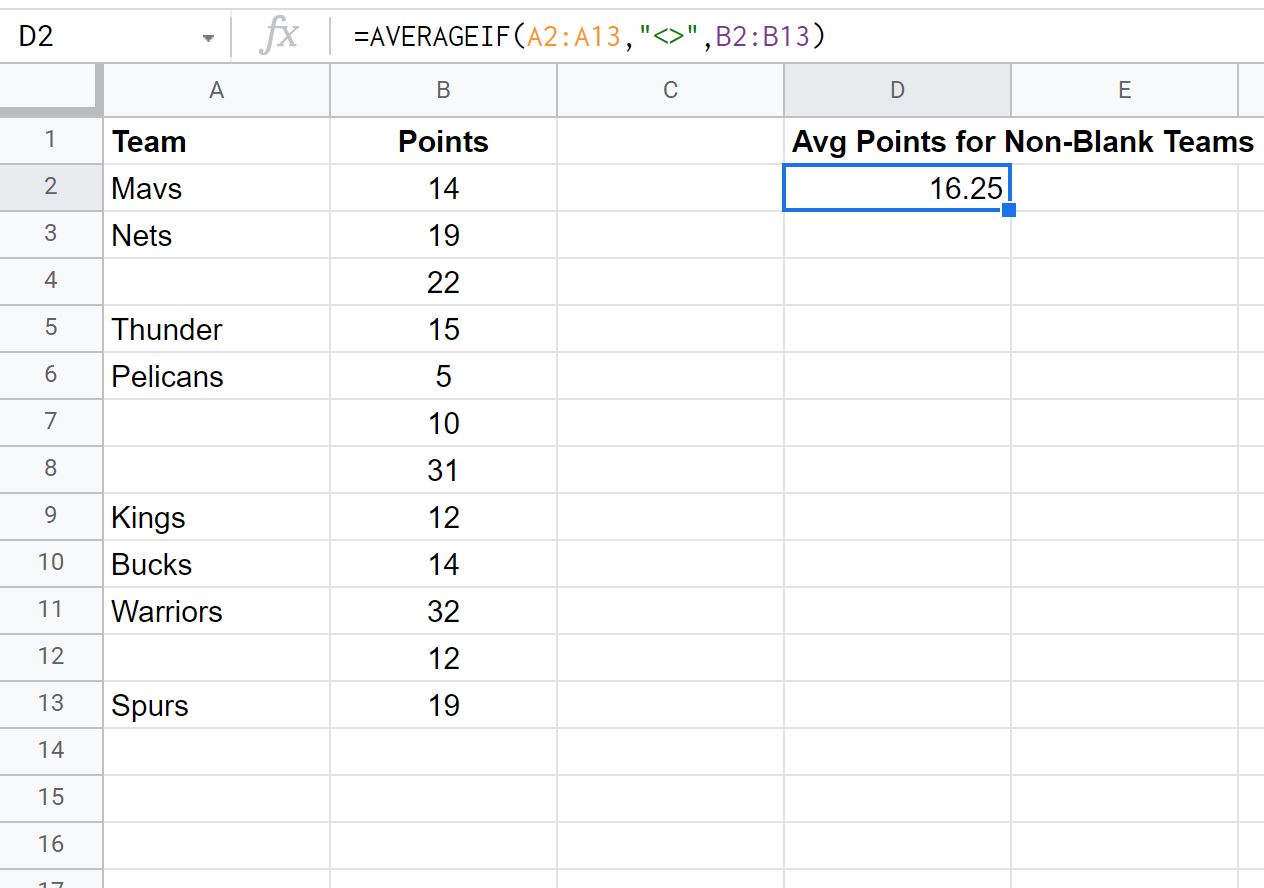Select column D header

click(897, 91)
